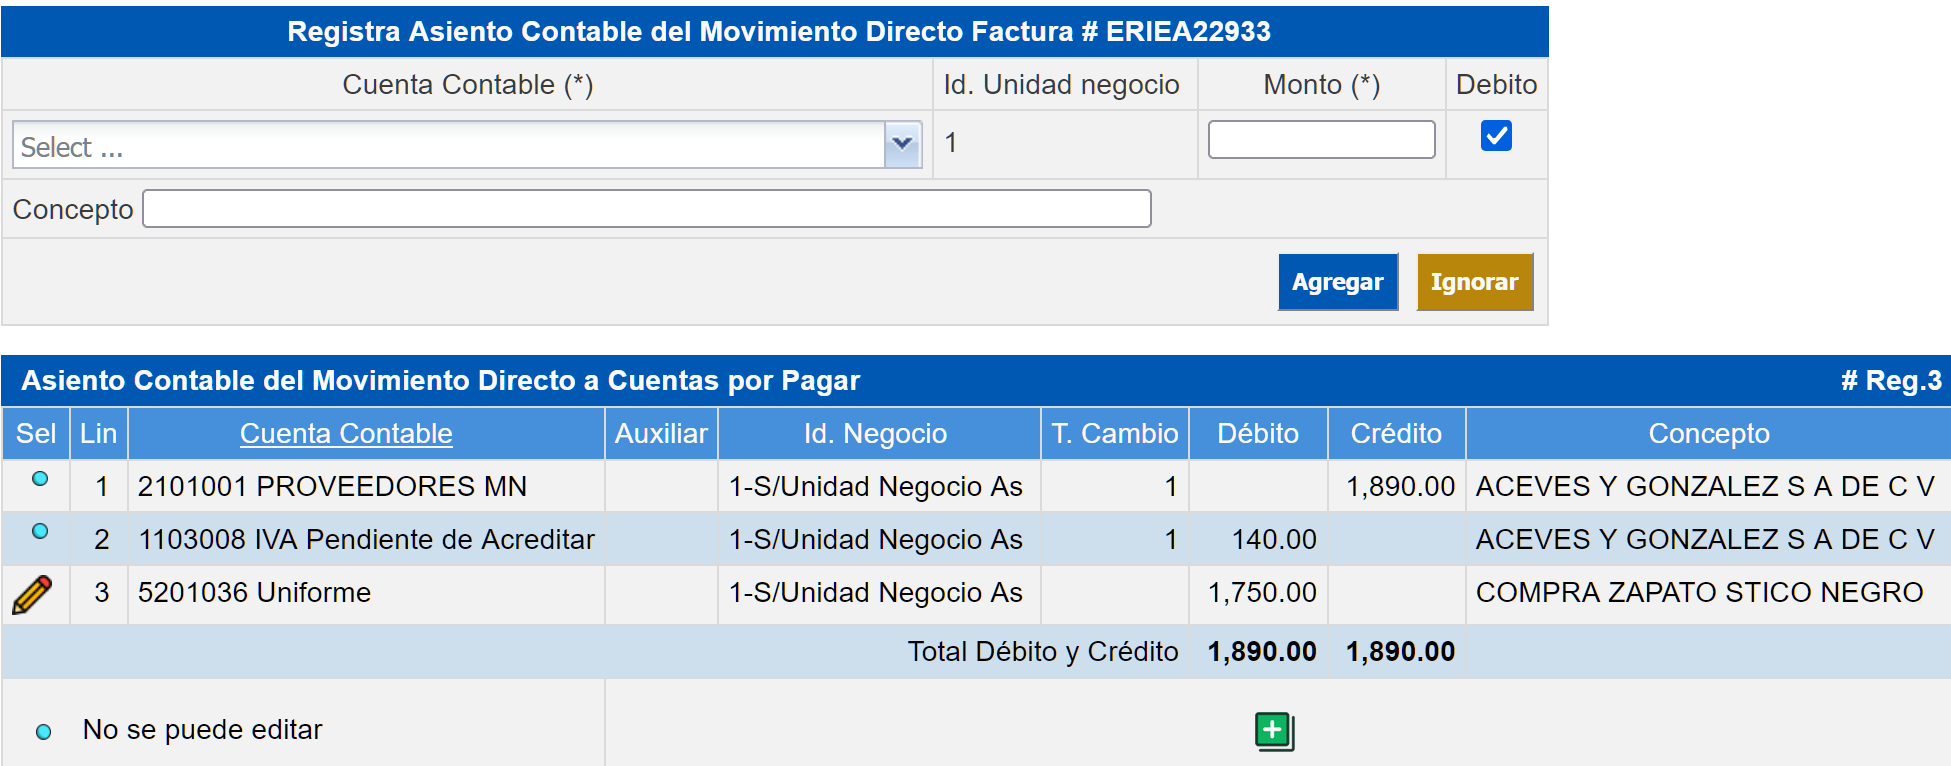
Task: Click the blue circle on IVA Pendiente row
Action: (40, 532)
